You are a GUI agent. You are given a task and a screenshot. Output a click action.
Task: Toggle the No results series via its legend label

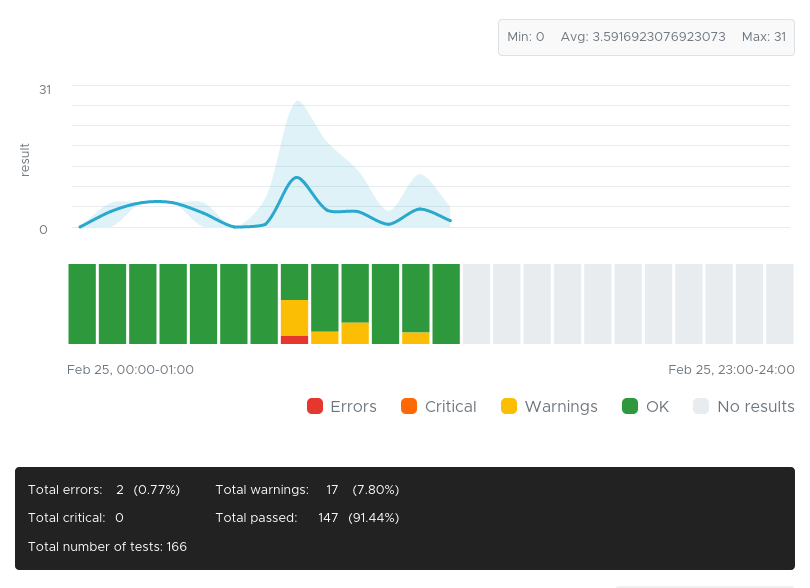click(x=757, y=406)
